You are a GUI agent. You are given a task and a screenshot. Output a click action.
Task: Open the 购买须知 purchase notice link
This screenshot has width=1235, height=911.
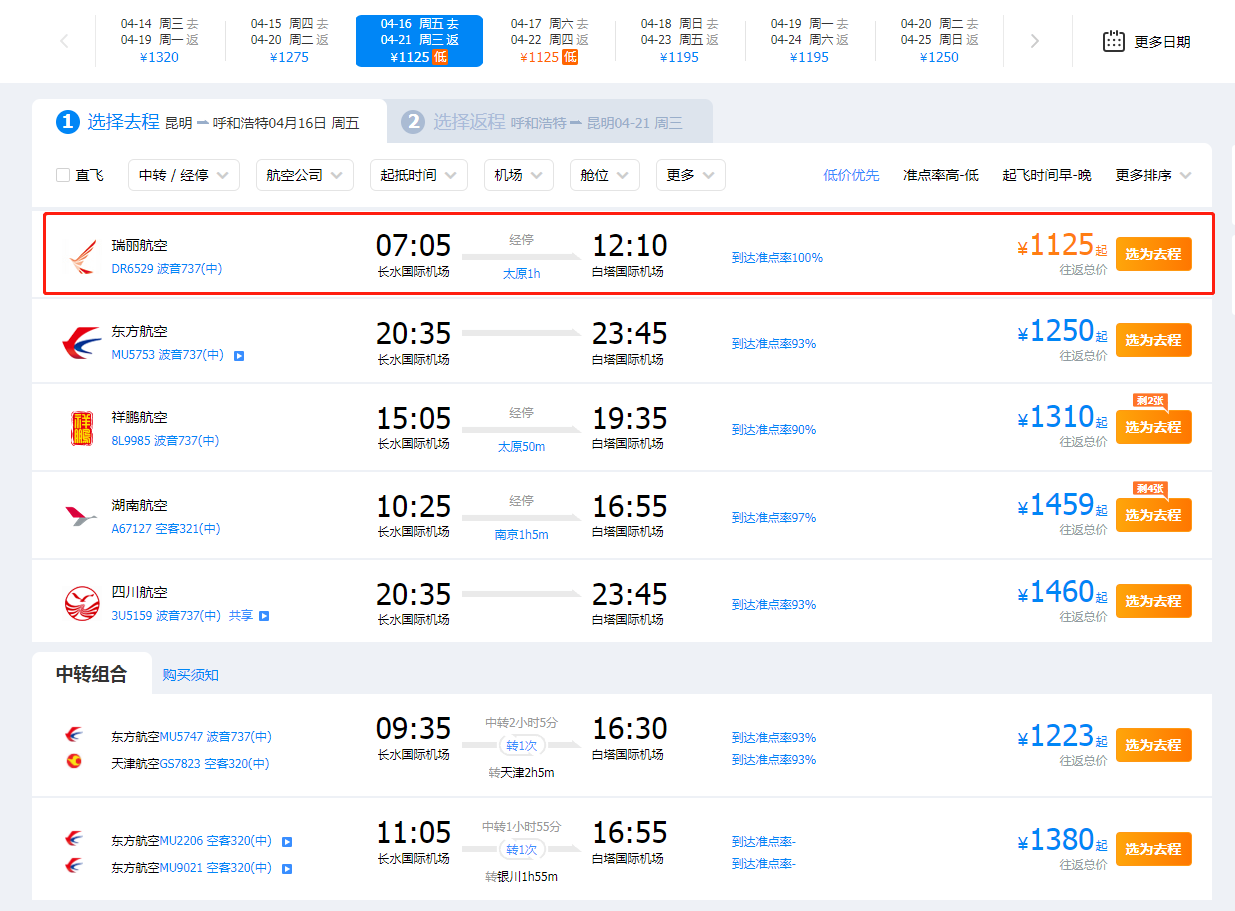pyautogui.click(x=191, y=675)
